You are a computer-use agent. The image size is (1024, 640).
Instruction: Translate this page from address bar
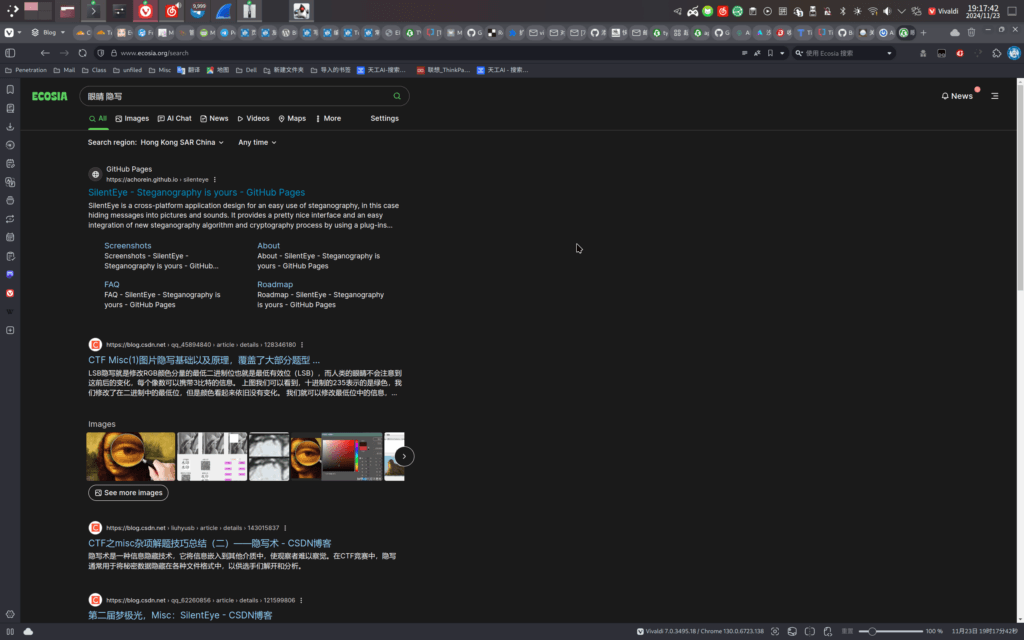758,53
